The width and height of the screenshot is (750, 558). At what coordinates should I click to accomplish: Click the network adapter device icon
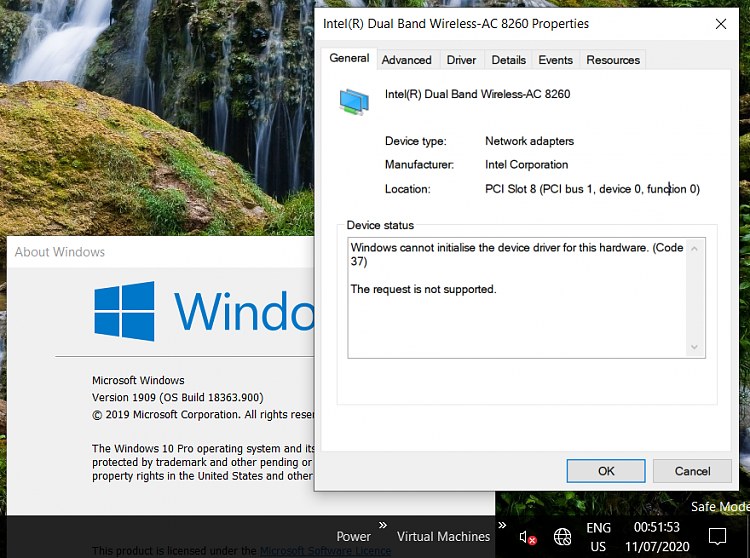[x=354, y=102]
